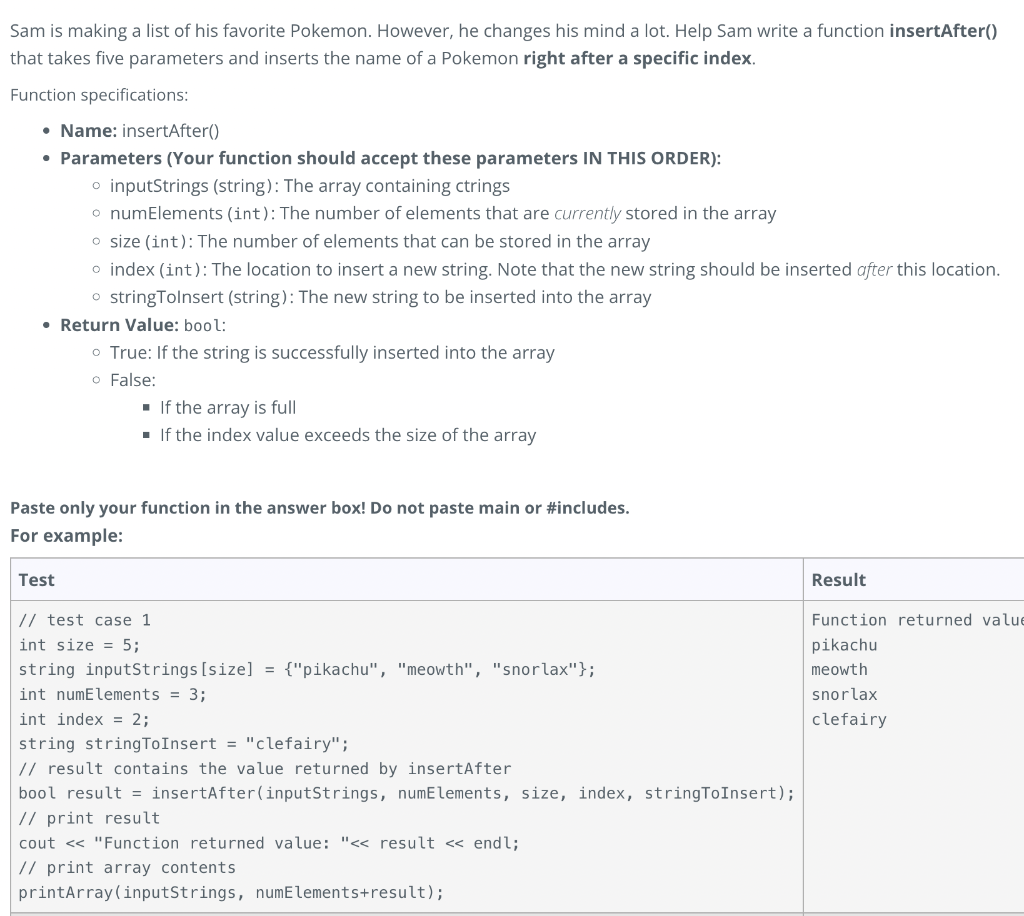Click the 'False:' sub-bullet
Viewport: 1024px width, 916px height.
pos(133,380)
